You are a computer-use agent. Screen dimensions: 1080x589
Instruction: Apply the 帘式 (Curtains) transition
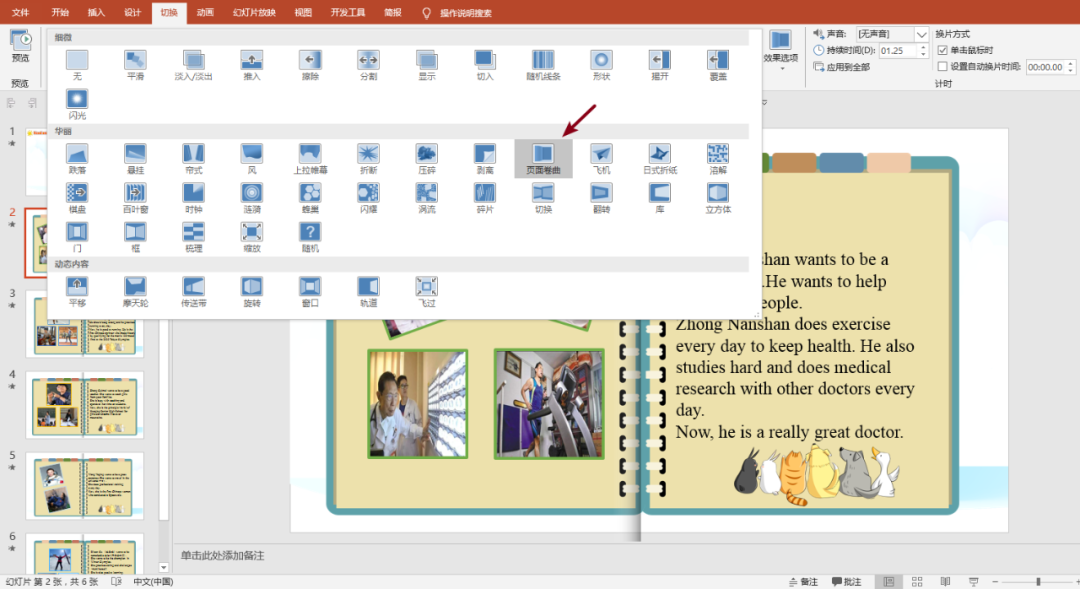click(194, 158)
